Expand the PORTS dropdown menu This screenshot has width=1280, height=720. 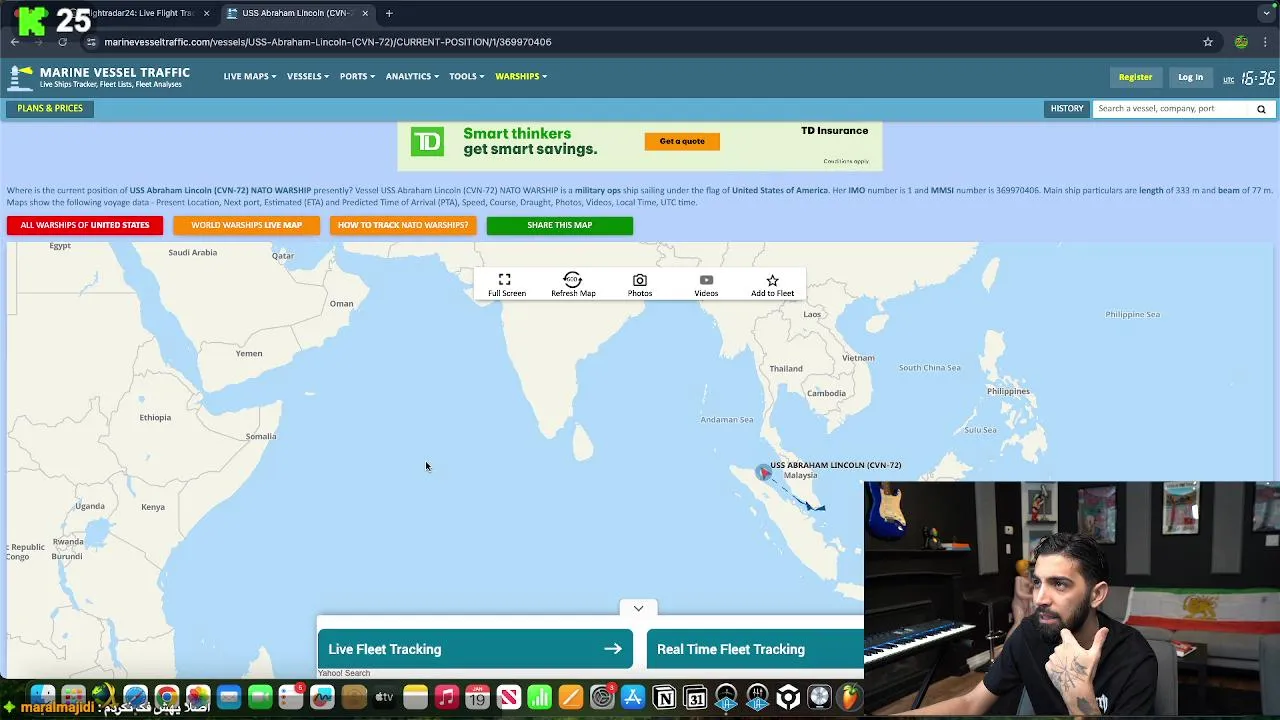pyautogui.click(x=357, y=76)
